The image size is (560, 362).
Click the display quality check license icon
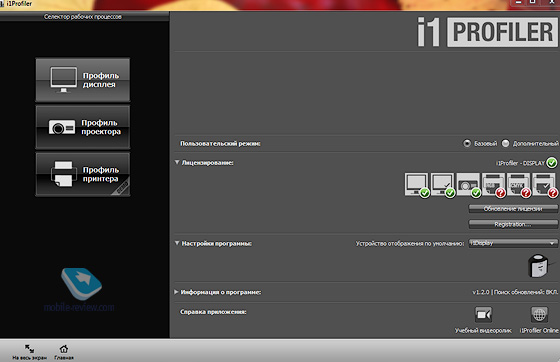coord(442,185)
